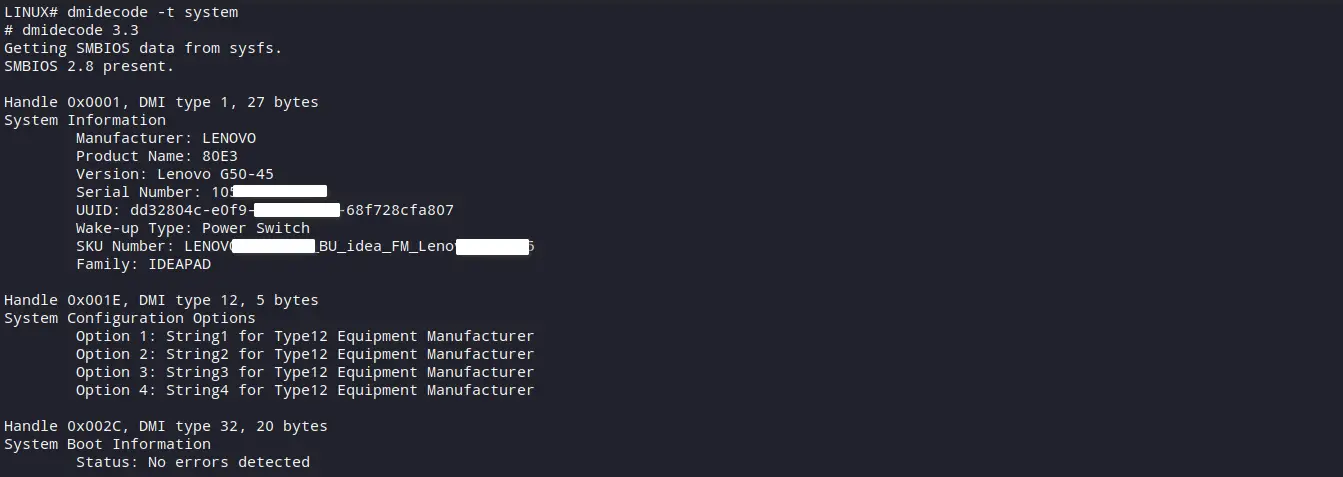Click the System Information heading

[85, 120]
